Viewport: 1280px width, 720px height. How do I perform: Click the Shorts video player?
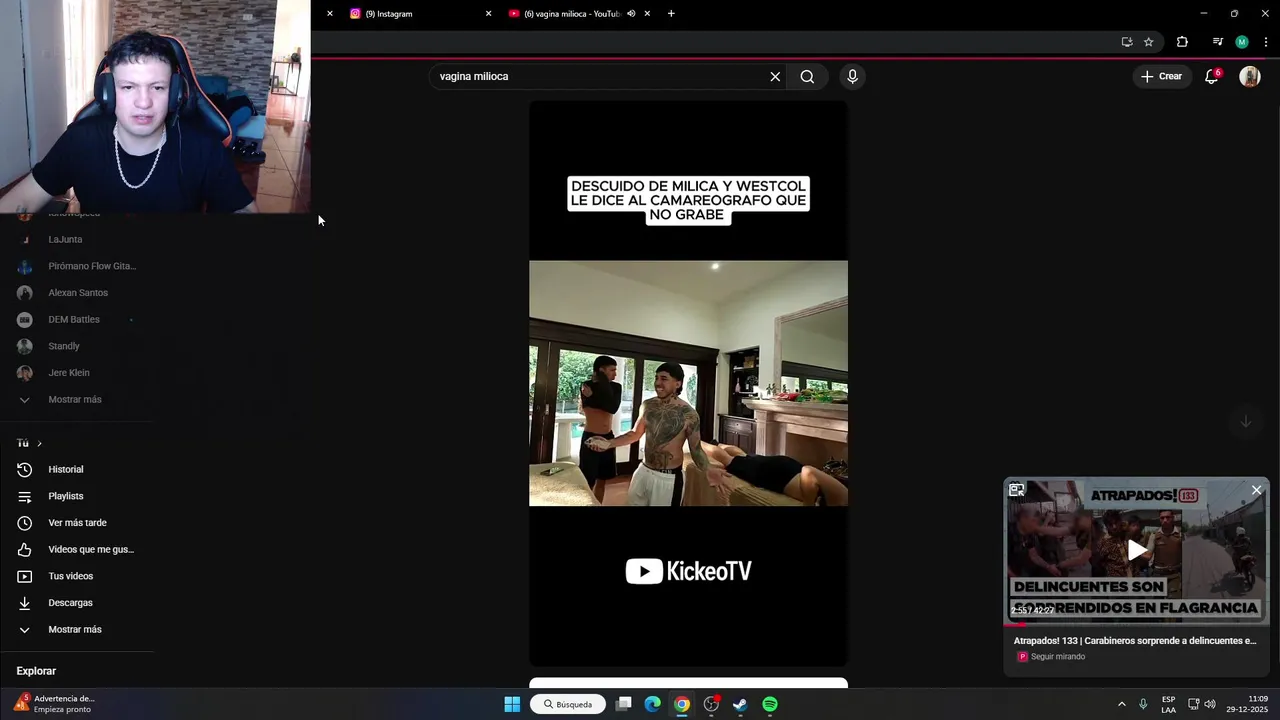[x=688, y=383]
